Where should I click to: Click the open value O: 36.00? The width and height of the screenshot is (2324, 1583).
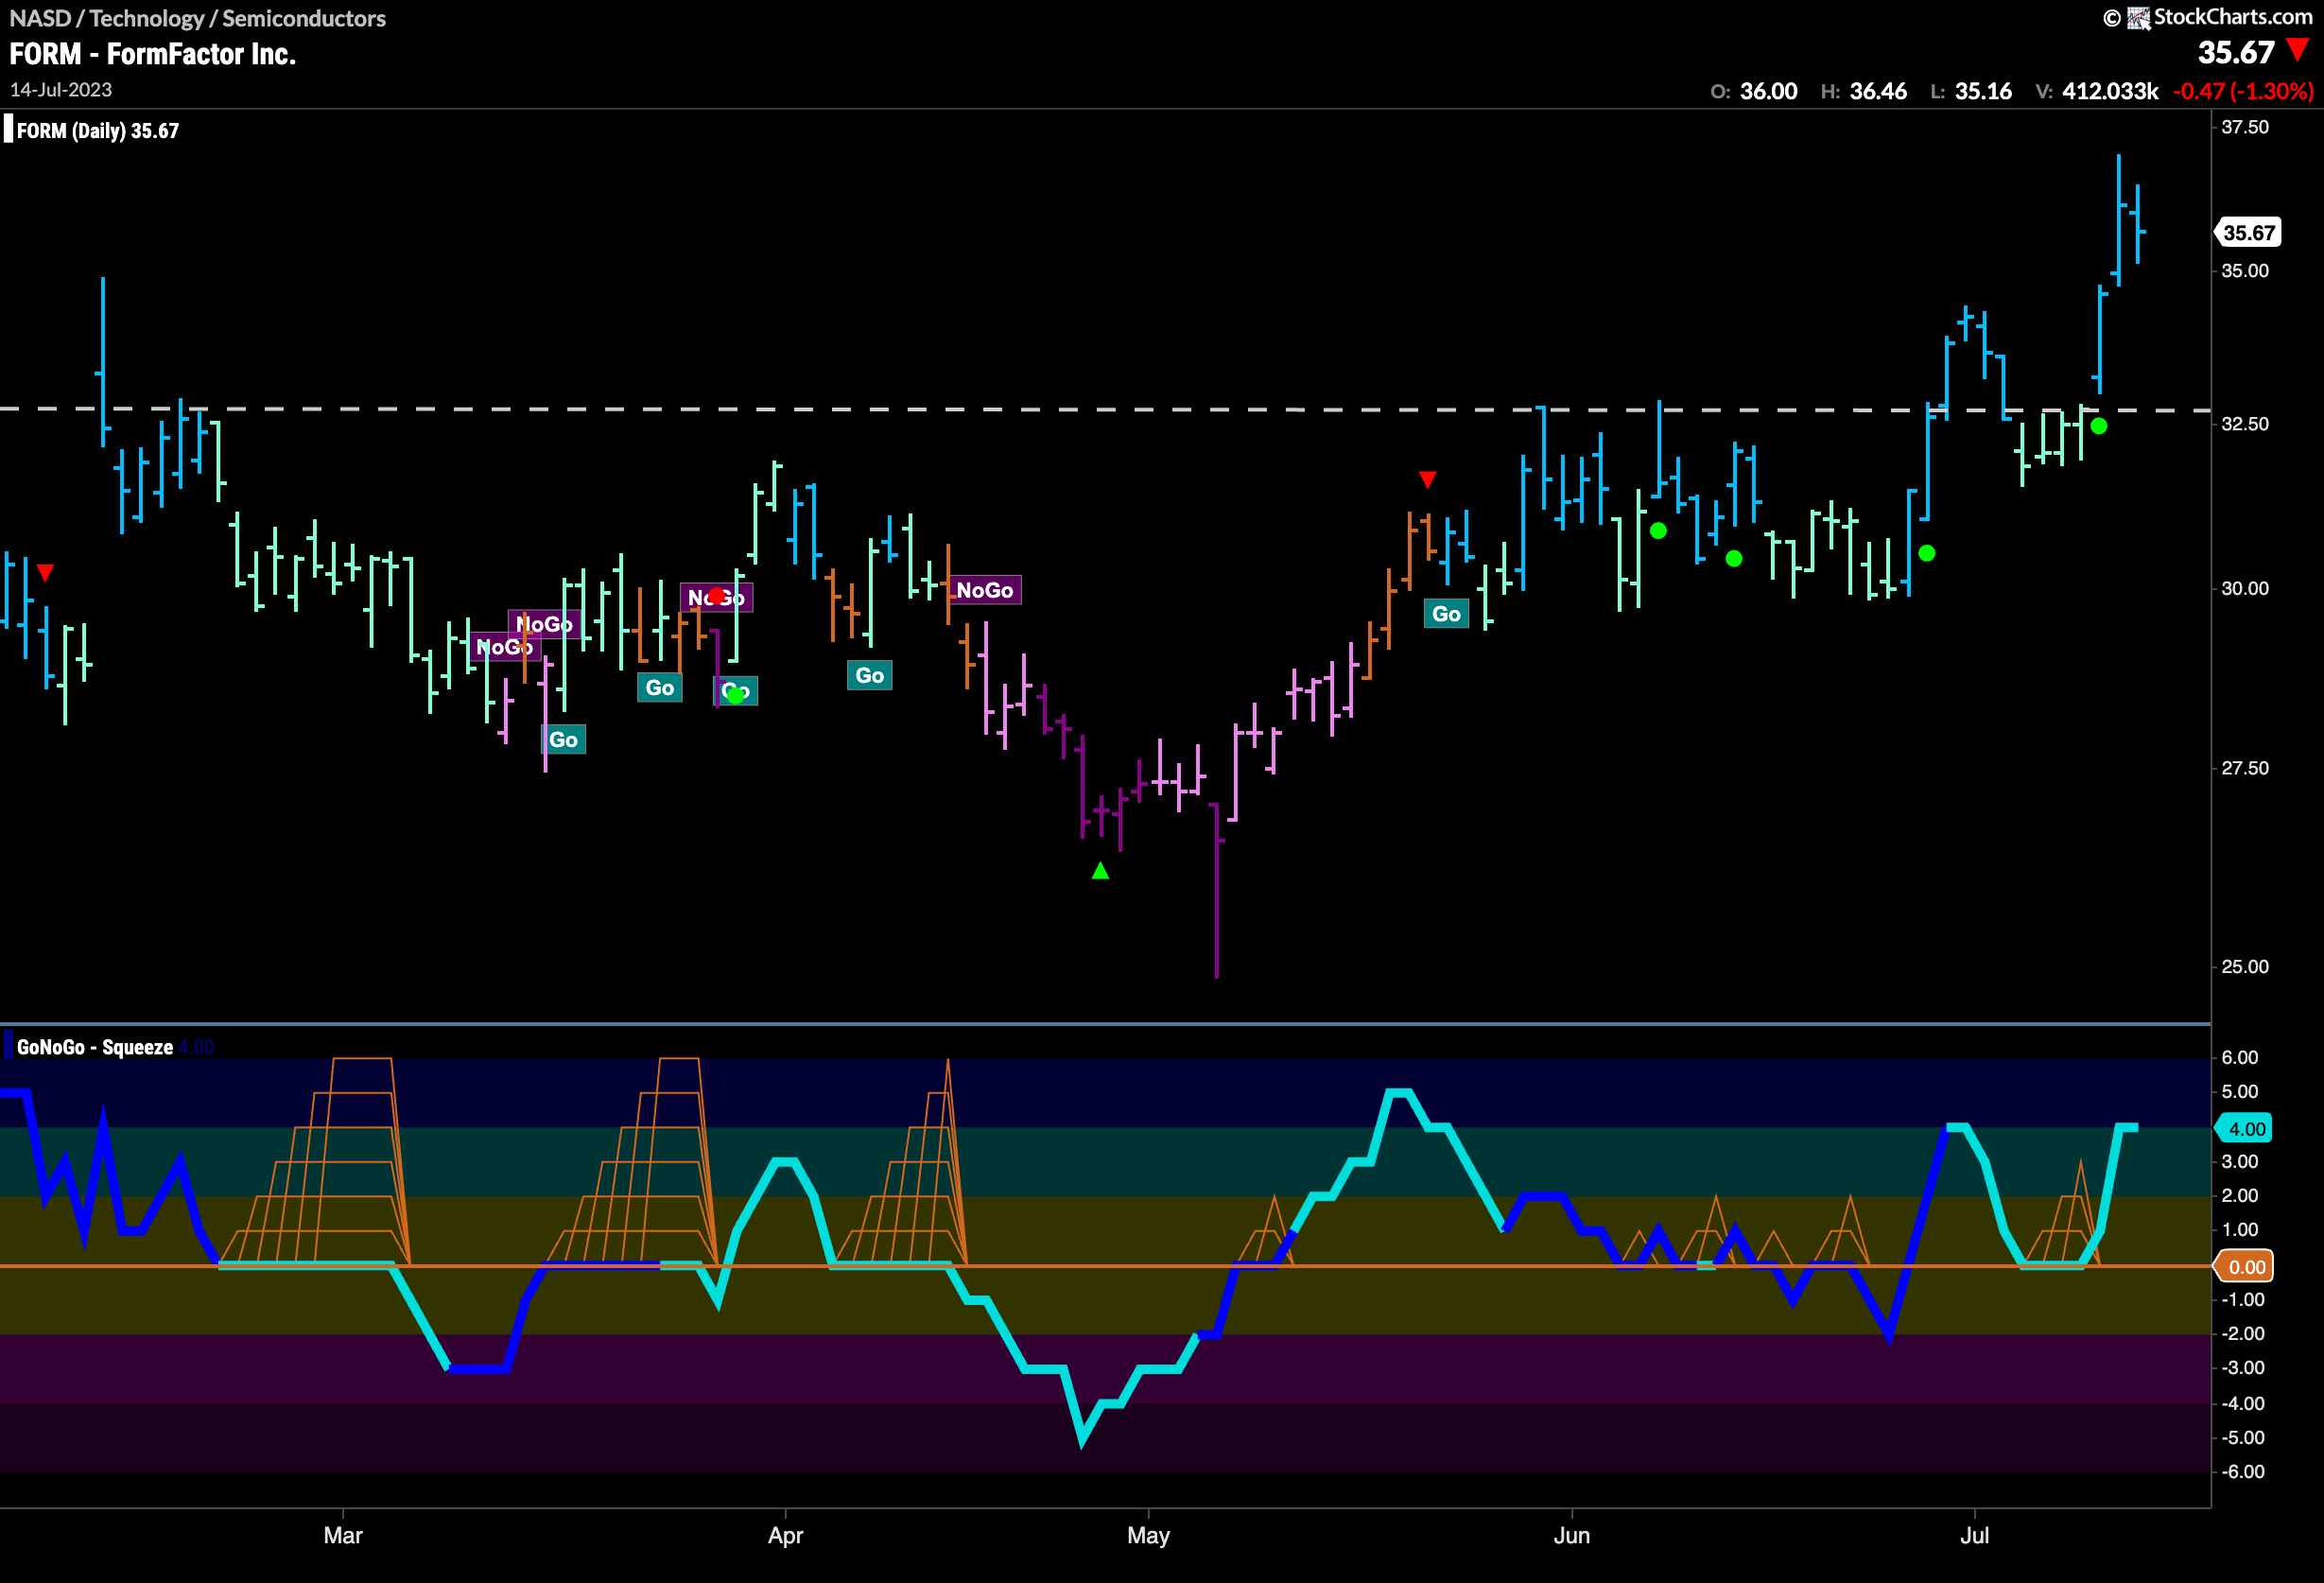[x=1754, y=91]
